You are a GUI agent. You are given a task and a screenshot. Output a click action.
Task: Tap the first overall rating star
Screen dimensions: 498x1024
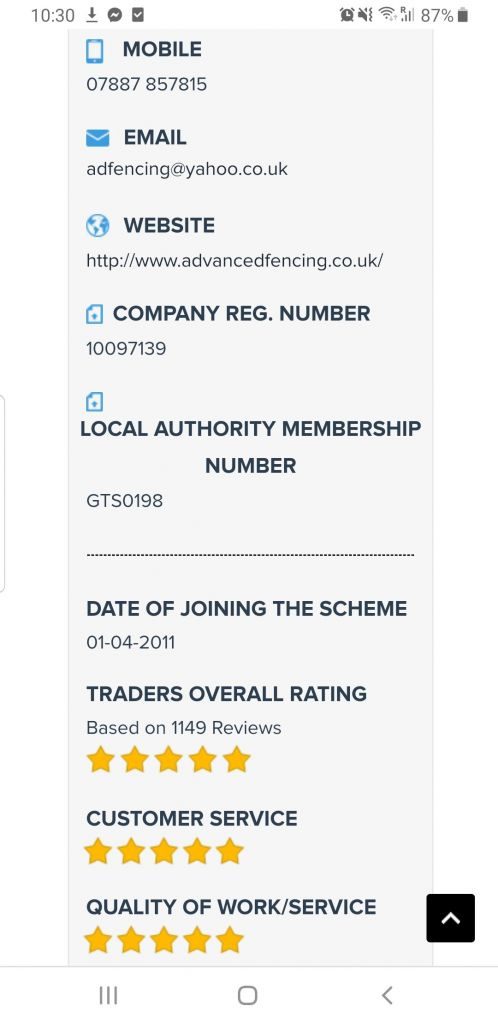click(101, 760)
